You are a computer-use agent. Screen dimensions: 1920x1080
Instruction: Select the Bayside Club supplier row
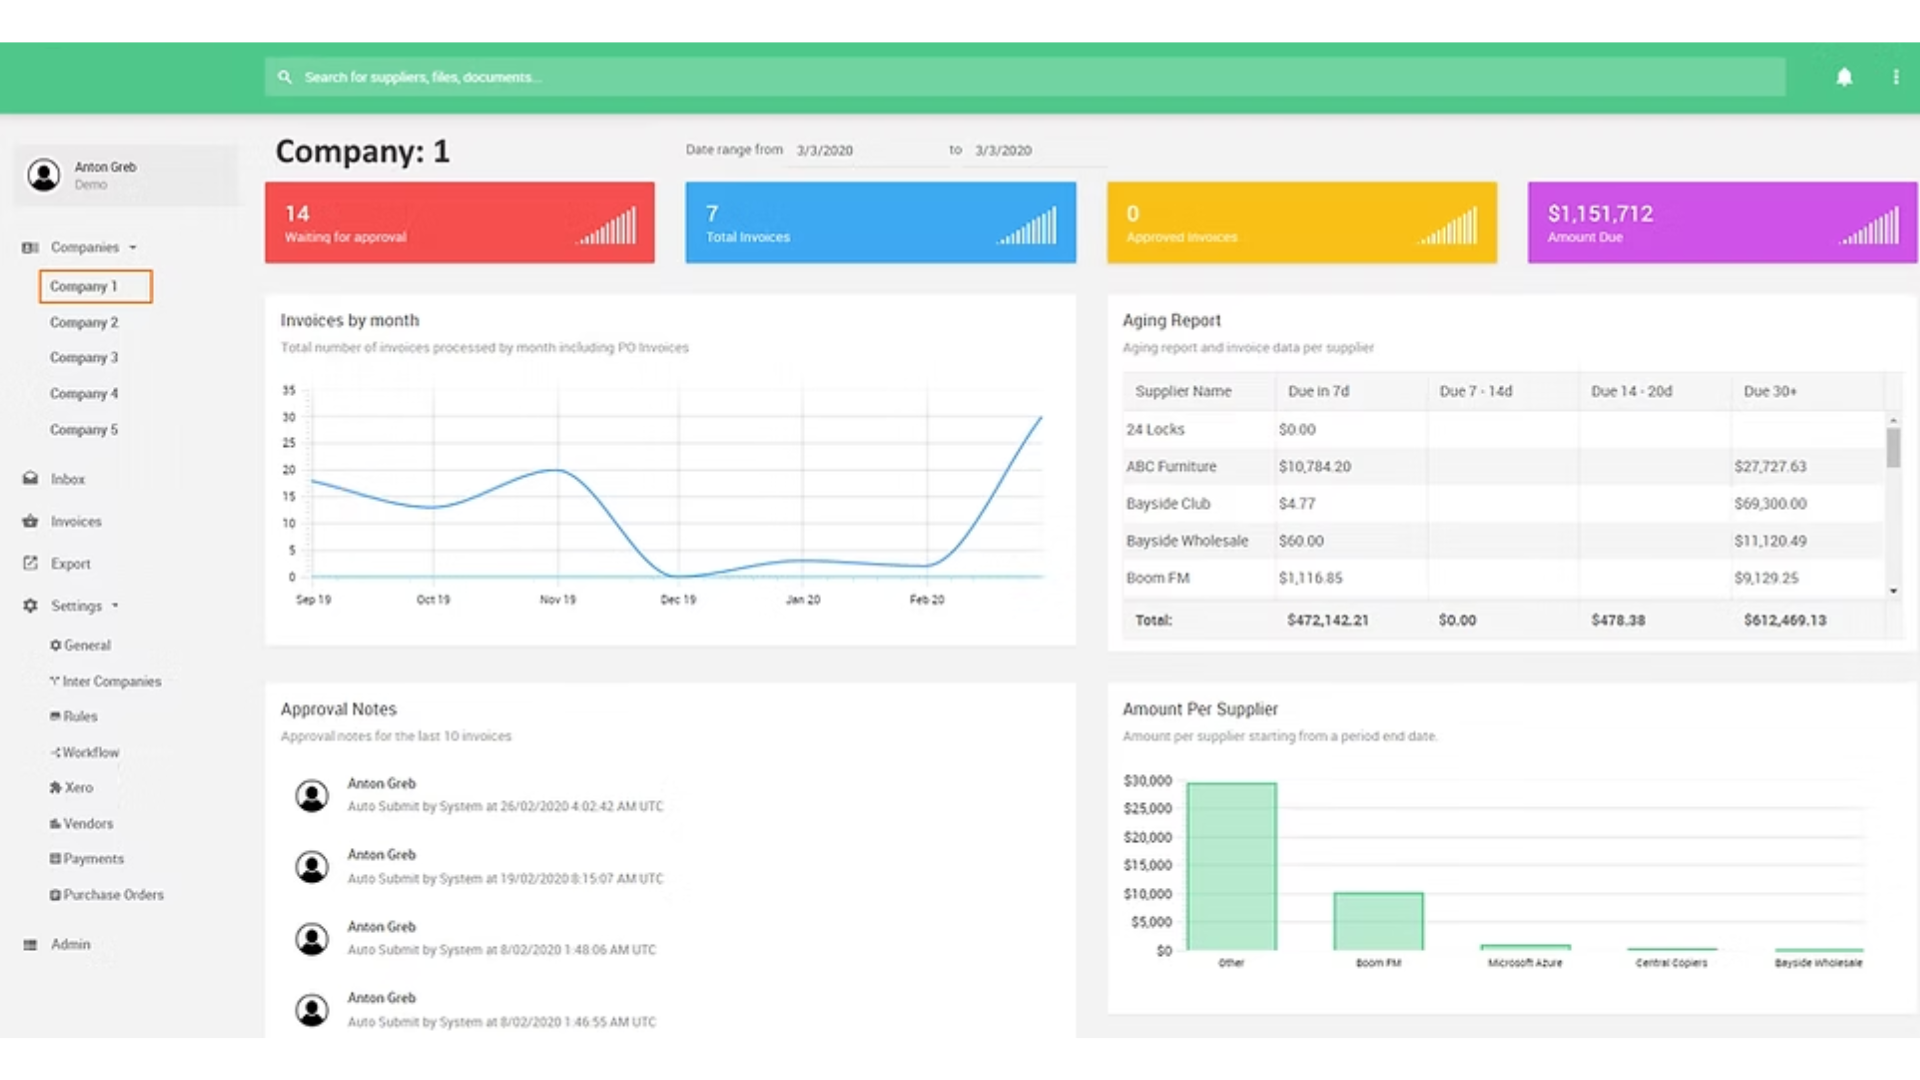pyautogui.click(x=1504, y=503)
